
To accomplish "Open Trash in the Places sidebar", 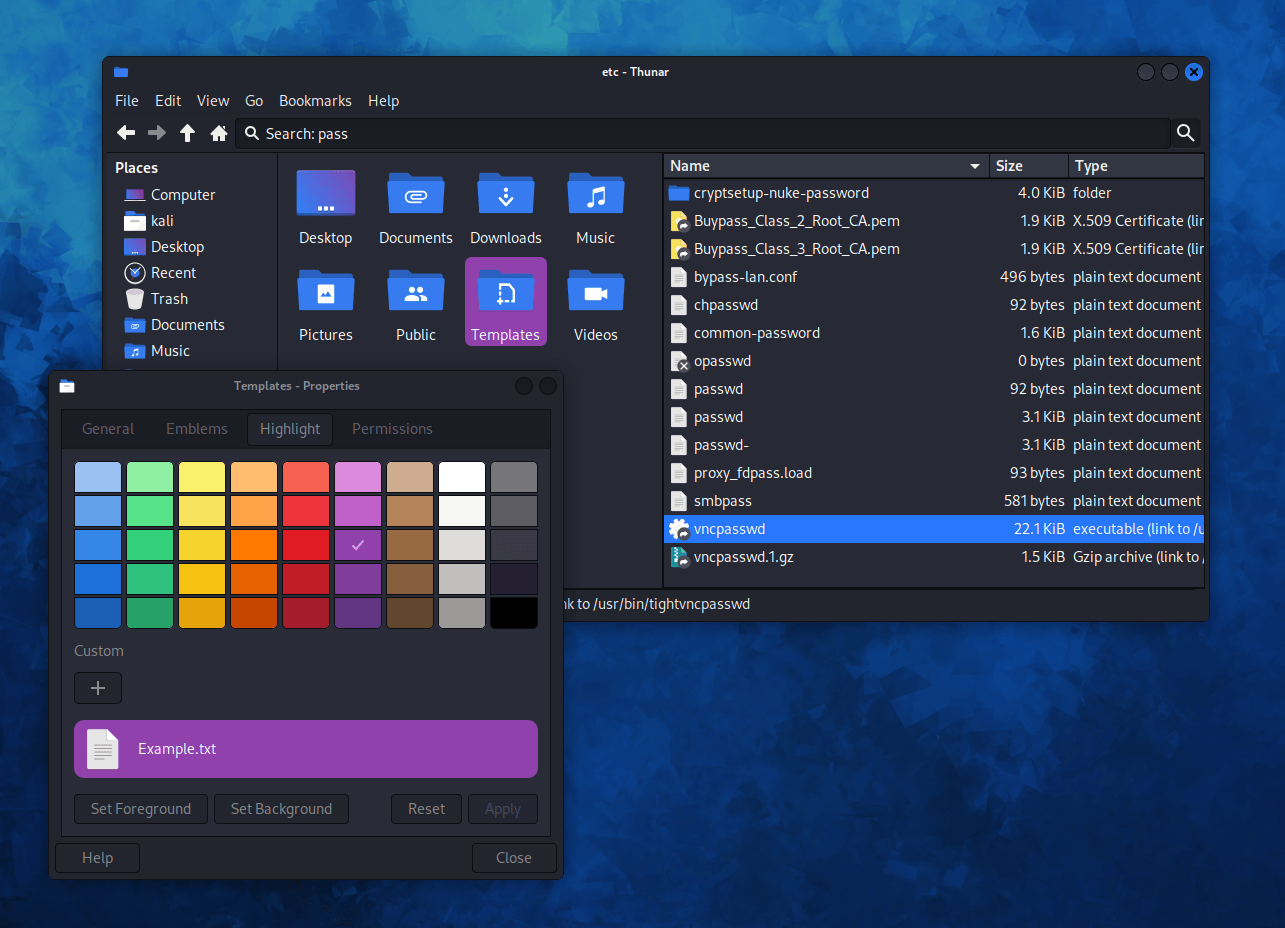I will 169,299.
